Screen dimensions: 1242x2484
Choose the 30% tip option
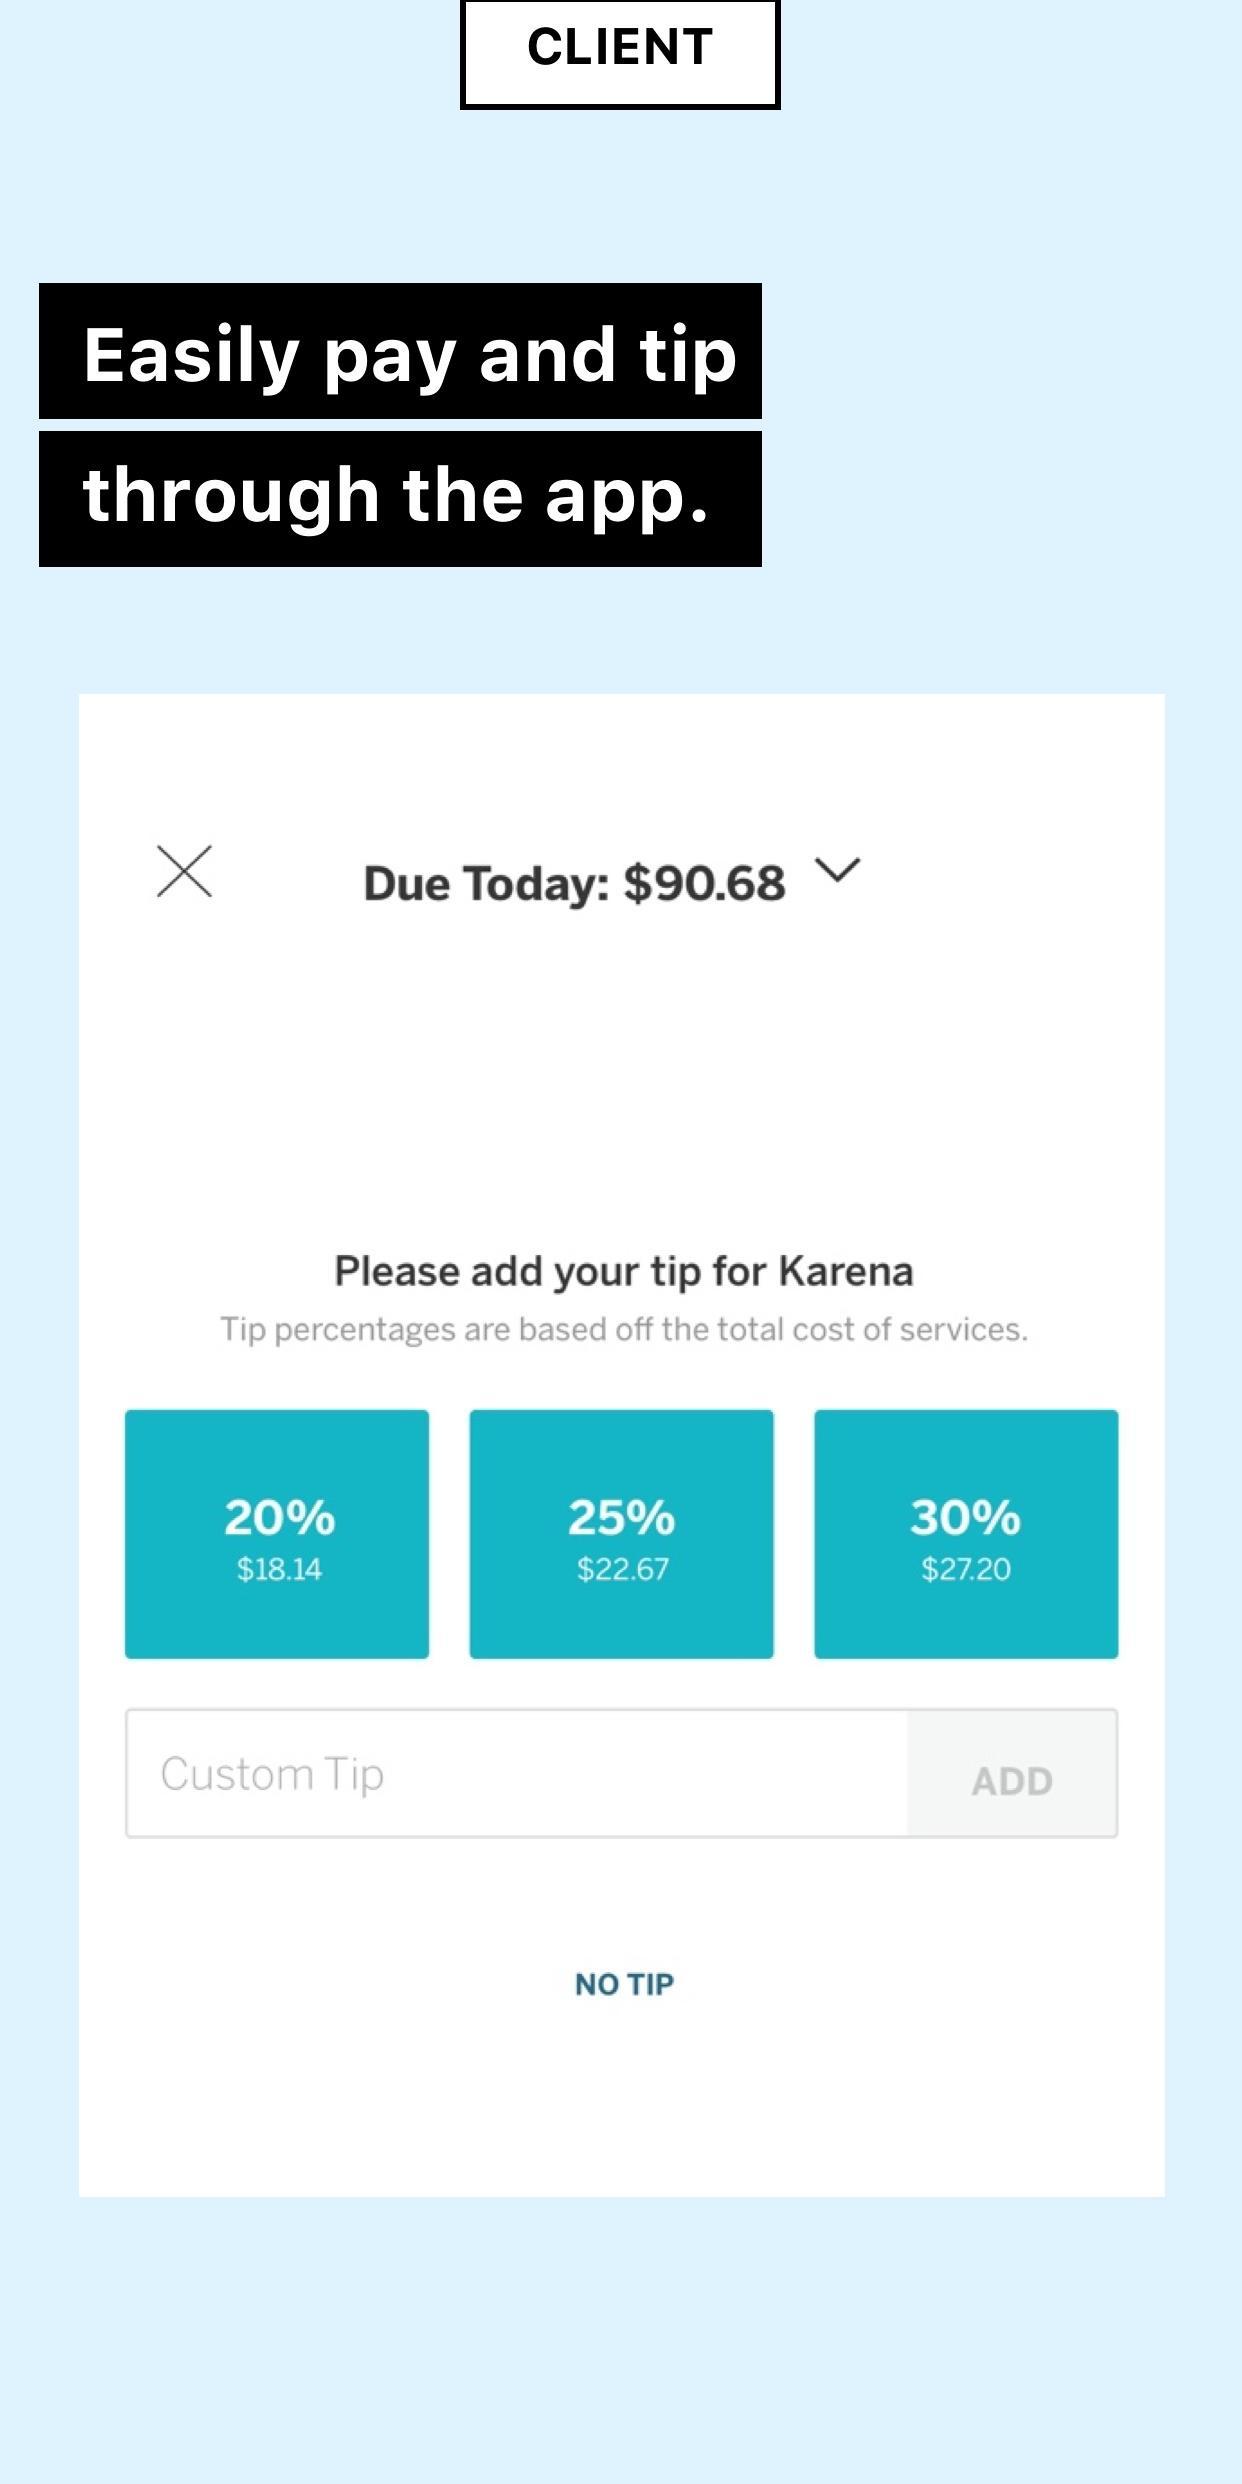[x=966, y=1534]
